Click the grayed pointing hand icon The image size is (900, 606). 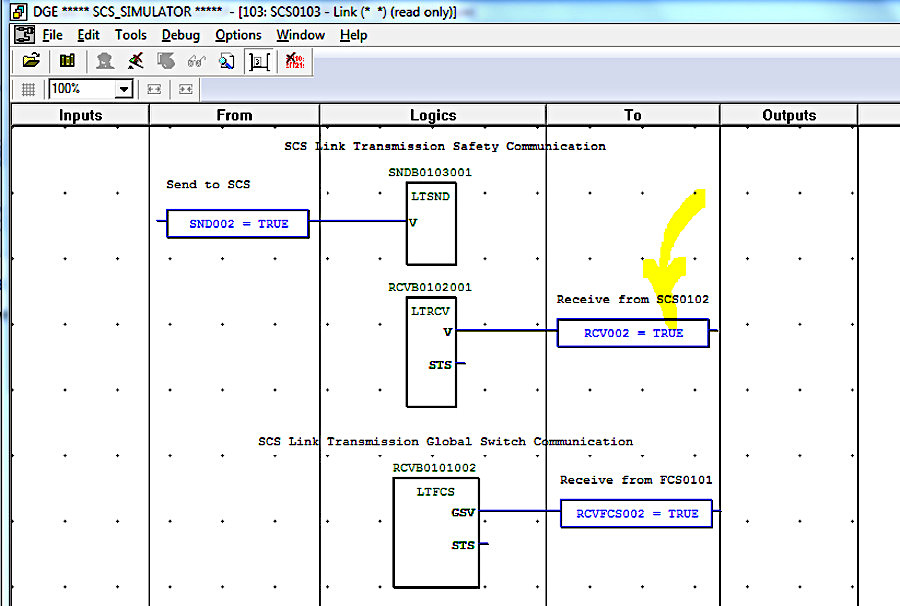(x=166, y=60)
